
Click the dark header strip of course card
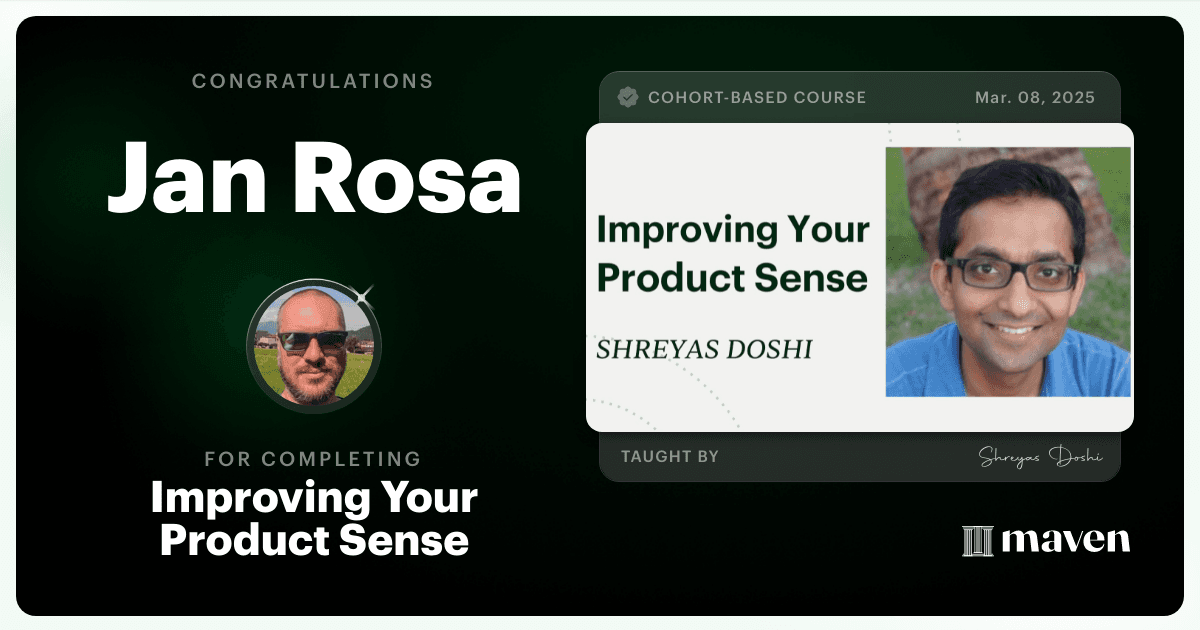(x=859, y=97)
